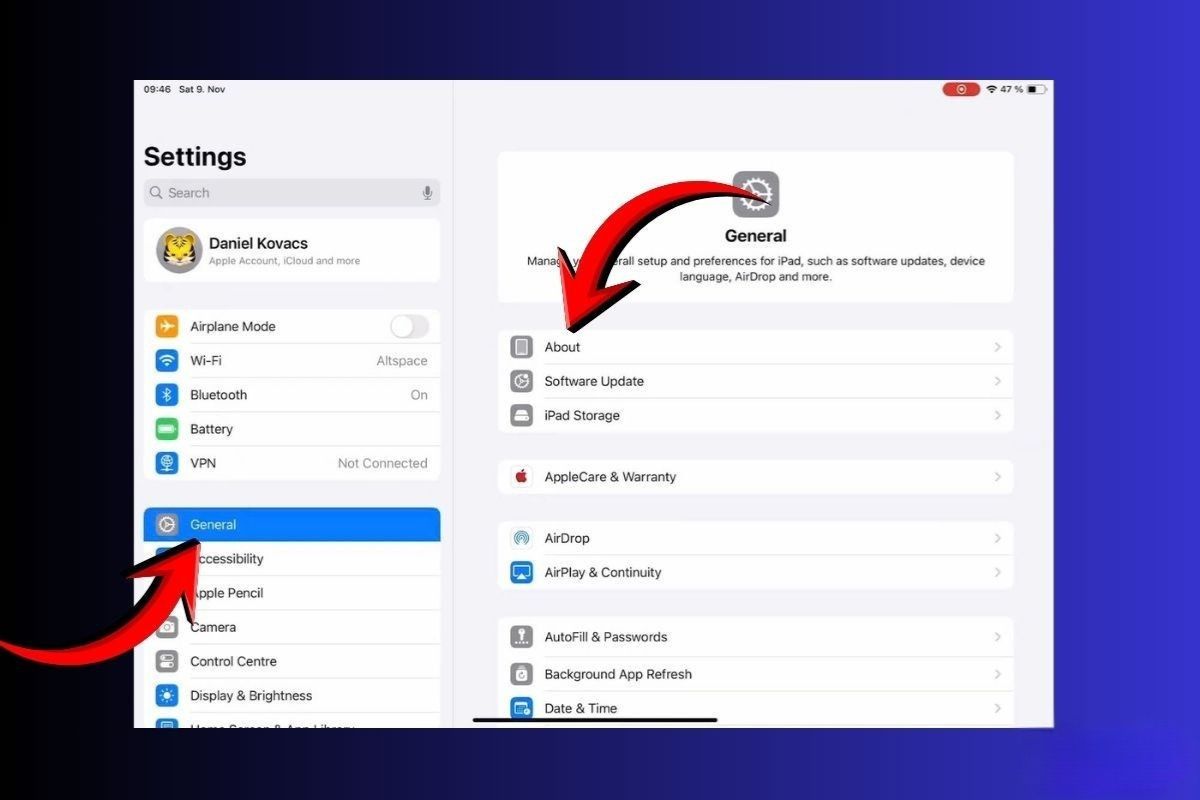
Task: Open Camera settings from its icon
Action: point(168,627)
